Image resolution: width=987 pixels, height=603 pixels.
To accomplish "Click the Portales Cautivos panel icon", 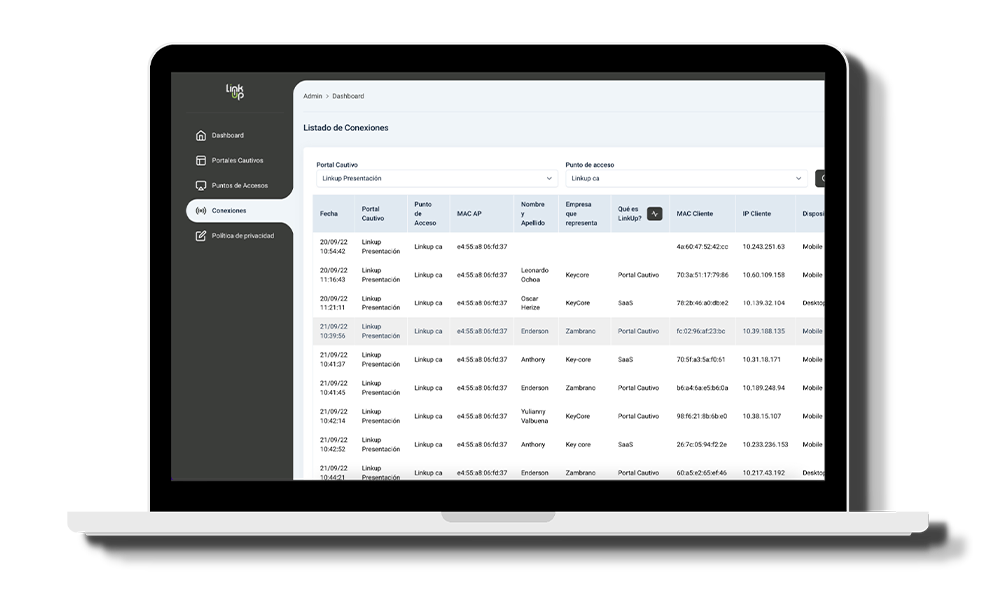I will tap(201, 160).
